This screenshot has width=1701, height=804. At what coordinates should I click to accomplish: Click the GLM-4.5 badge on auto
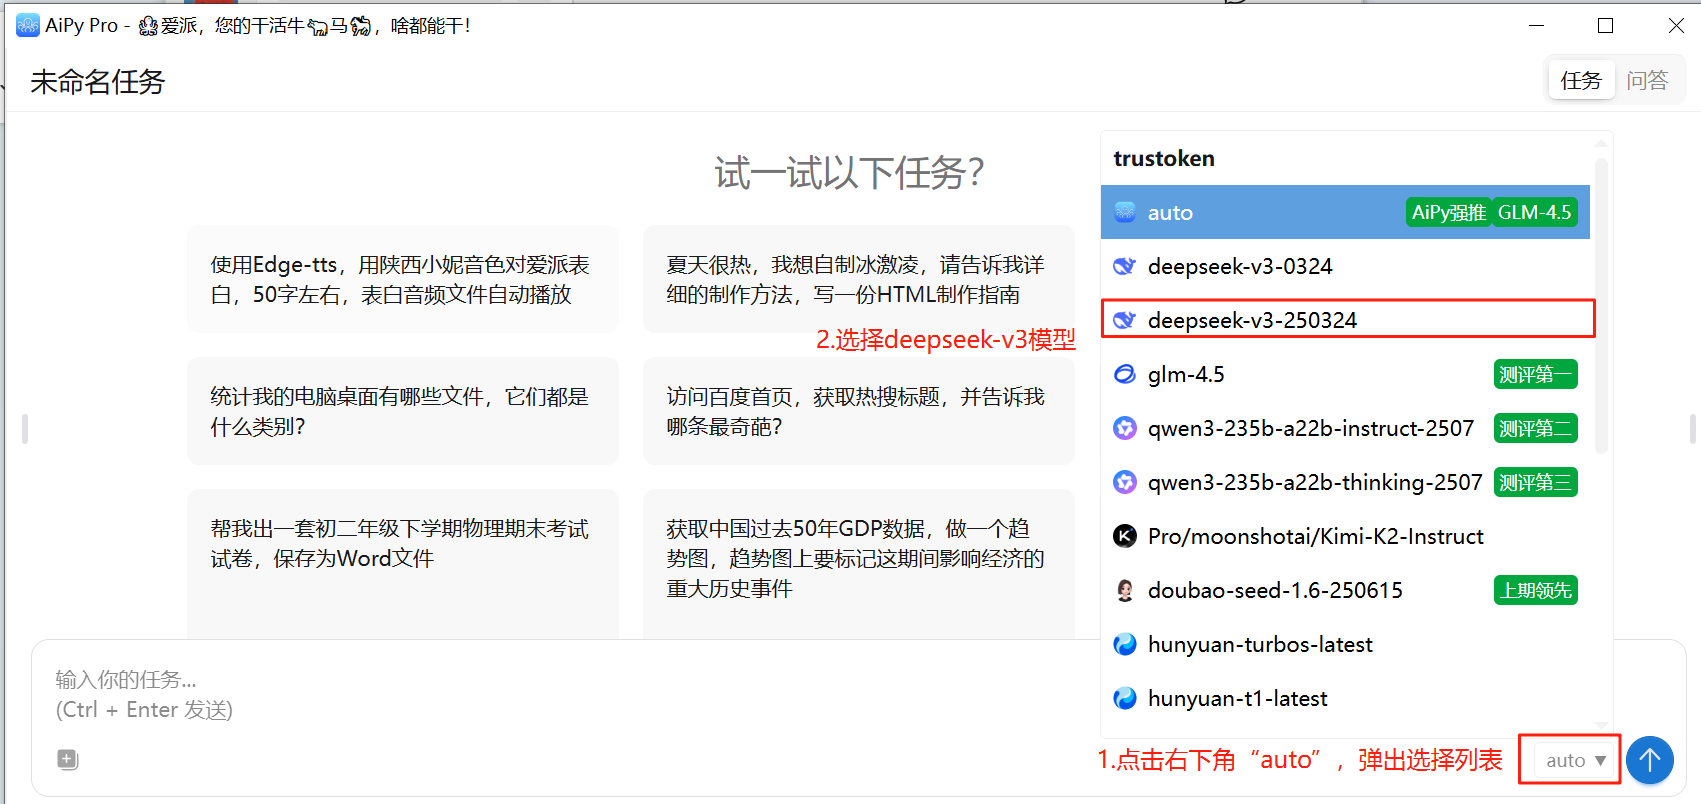(x=1535, y=212)
